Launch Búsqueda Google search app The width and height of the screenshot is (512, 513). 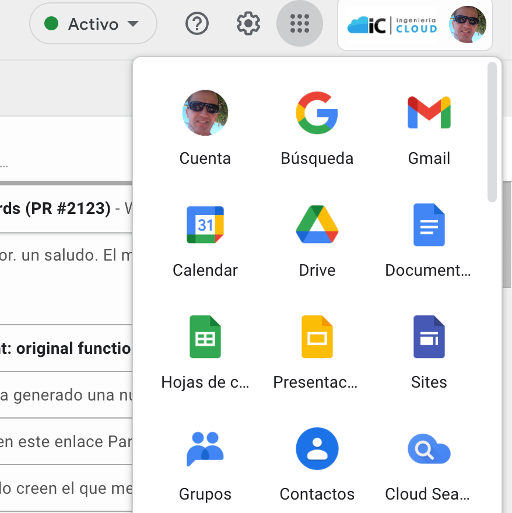point(317,128)
